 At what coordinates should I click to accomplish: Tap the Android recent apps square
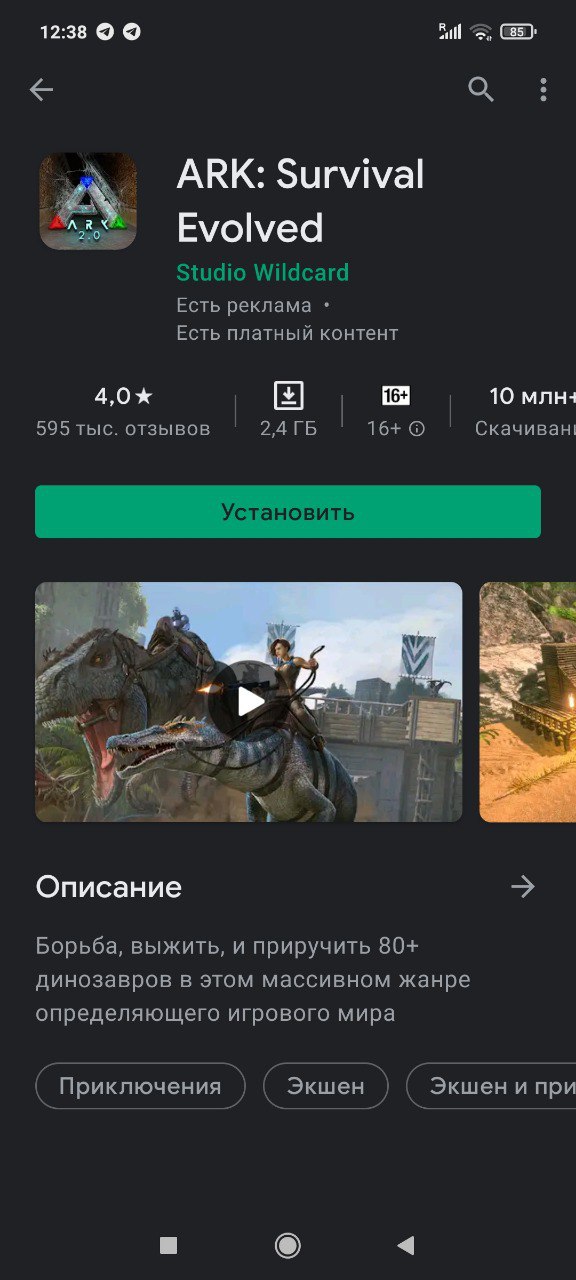pos(169,1245)
